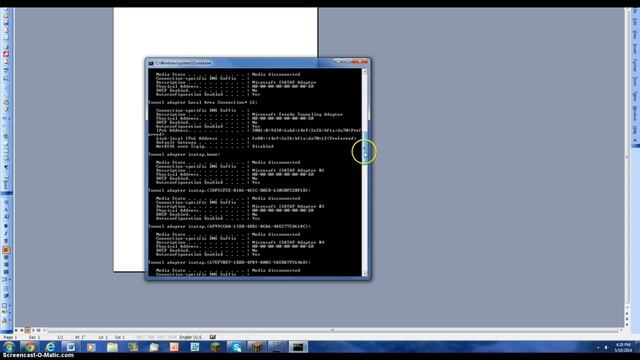Click the NetBIOS 'Disabled' value
This screenshot has width=640, height=360.
point(262,146)
